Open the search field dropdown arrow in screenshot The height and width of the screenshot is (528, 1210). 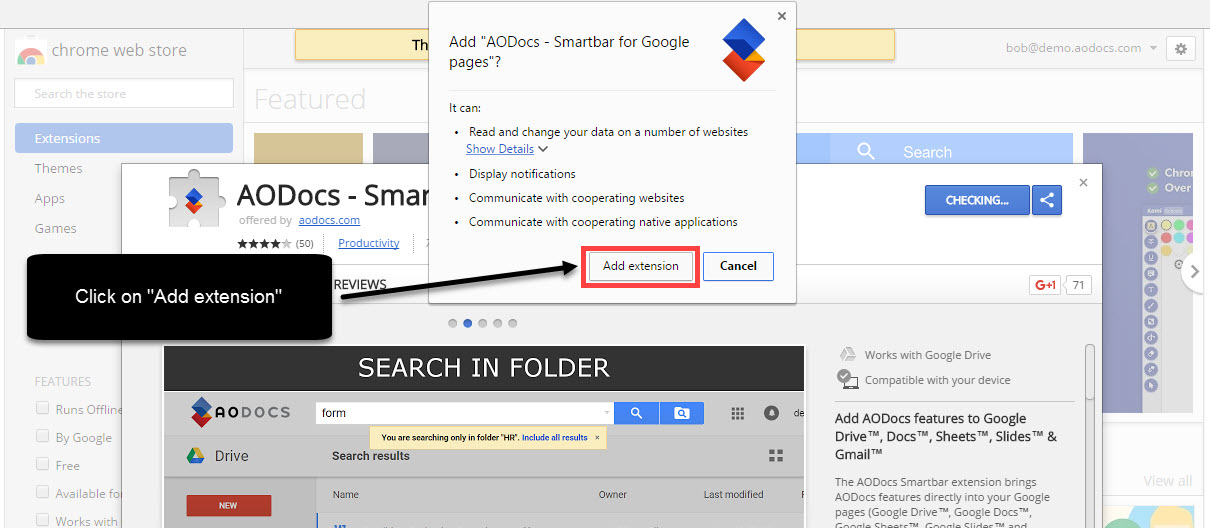606,413
